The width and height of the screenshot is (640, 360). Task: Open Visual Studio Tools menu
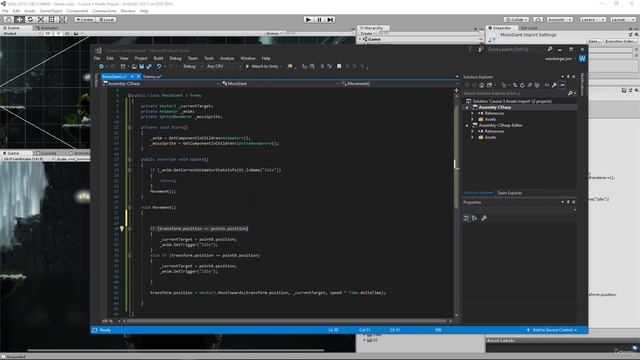click(209, 58)
